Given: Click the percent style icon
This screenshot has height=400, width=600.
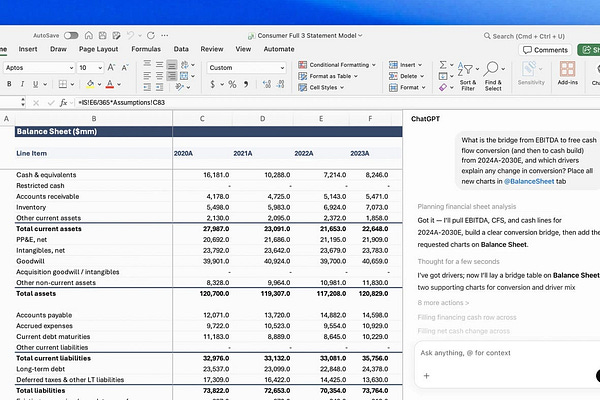Looking at the screenshot, I should (x=233, y=85).
